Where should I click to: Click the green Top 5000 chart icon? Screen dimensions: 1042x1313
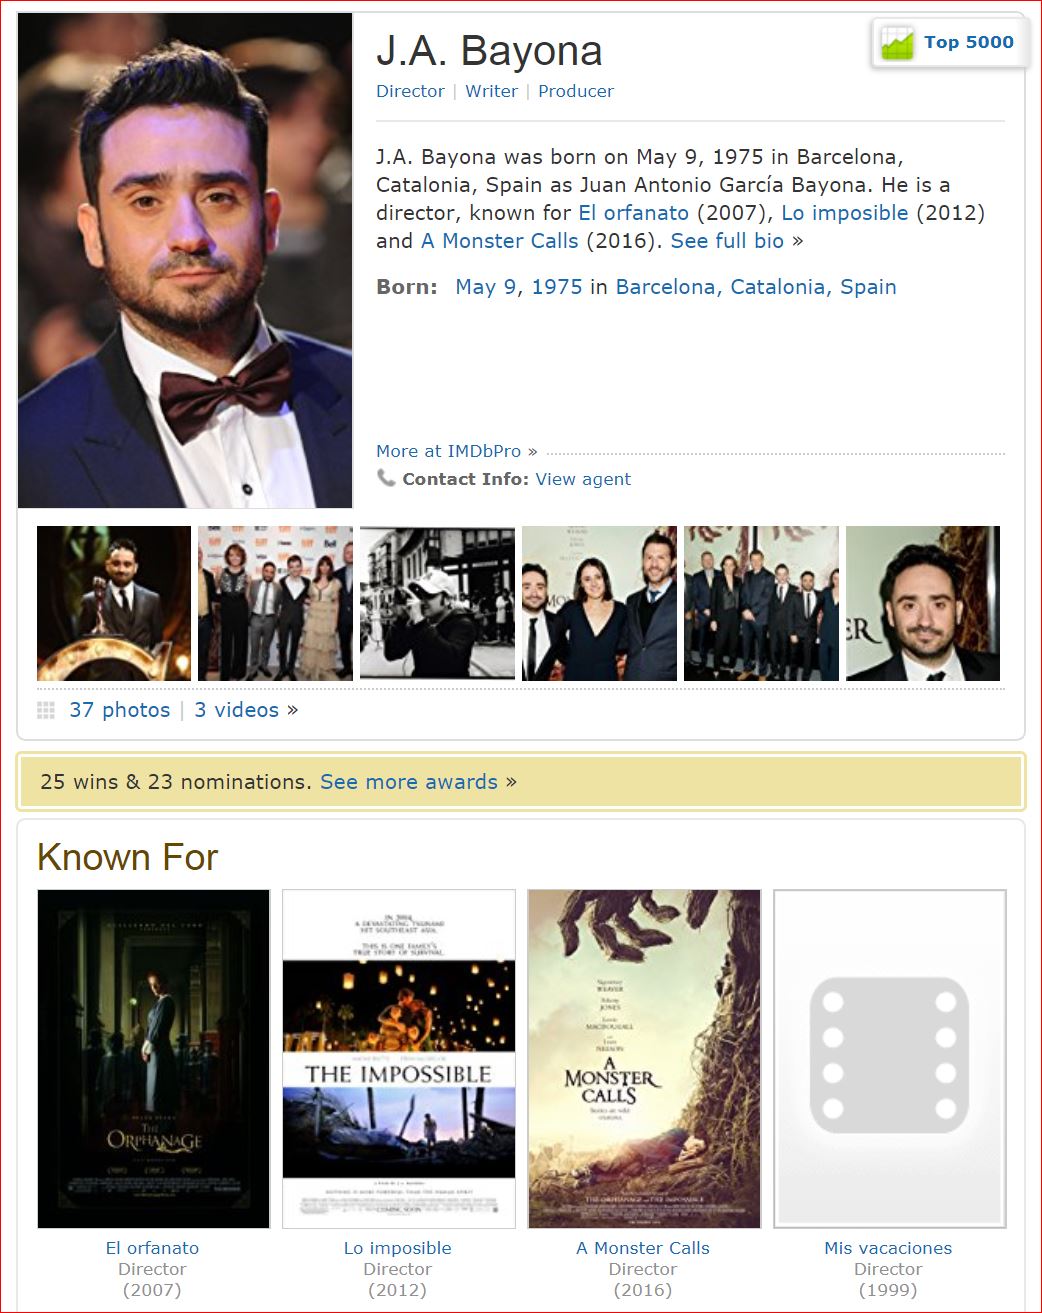(x=897, y=43)
